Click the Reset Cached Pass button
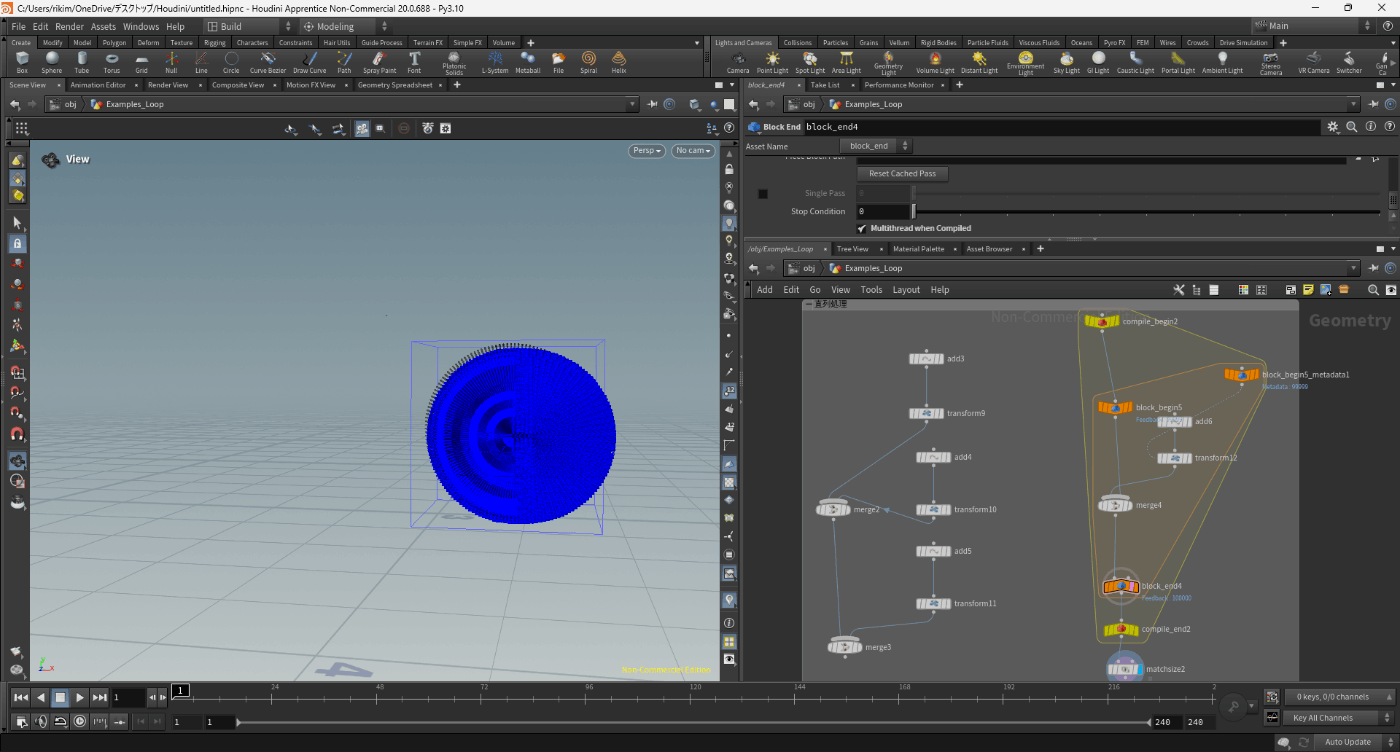This screenshot has width=1400, height=752. click(x=902, y=173)
